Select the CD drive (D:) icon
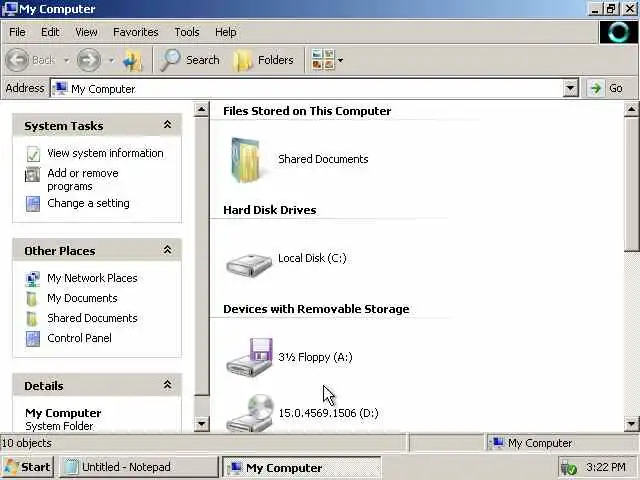Viewport: 640px width, 480px height. pos(250,413)
